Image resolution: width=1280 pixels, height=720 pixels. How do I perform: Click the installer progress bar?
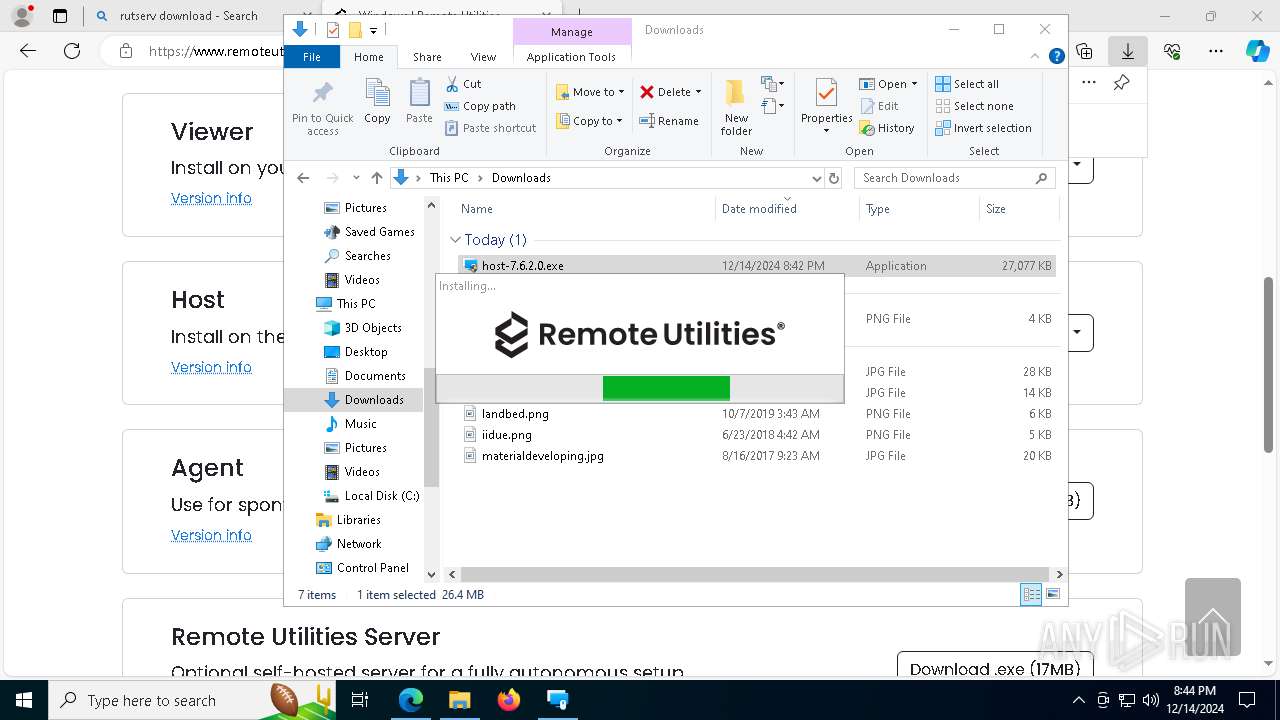click(640, 388)
